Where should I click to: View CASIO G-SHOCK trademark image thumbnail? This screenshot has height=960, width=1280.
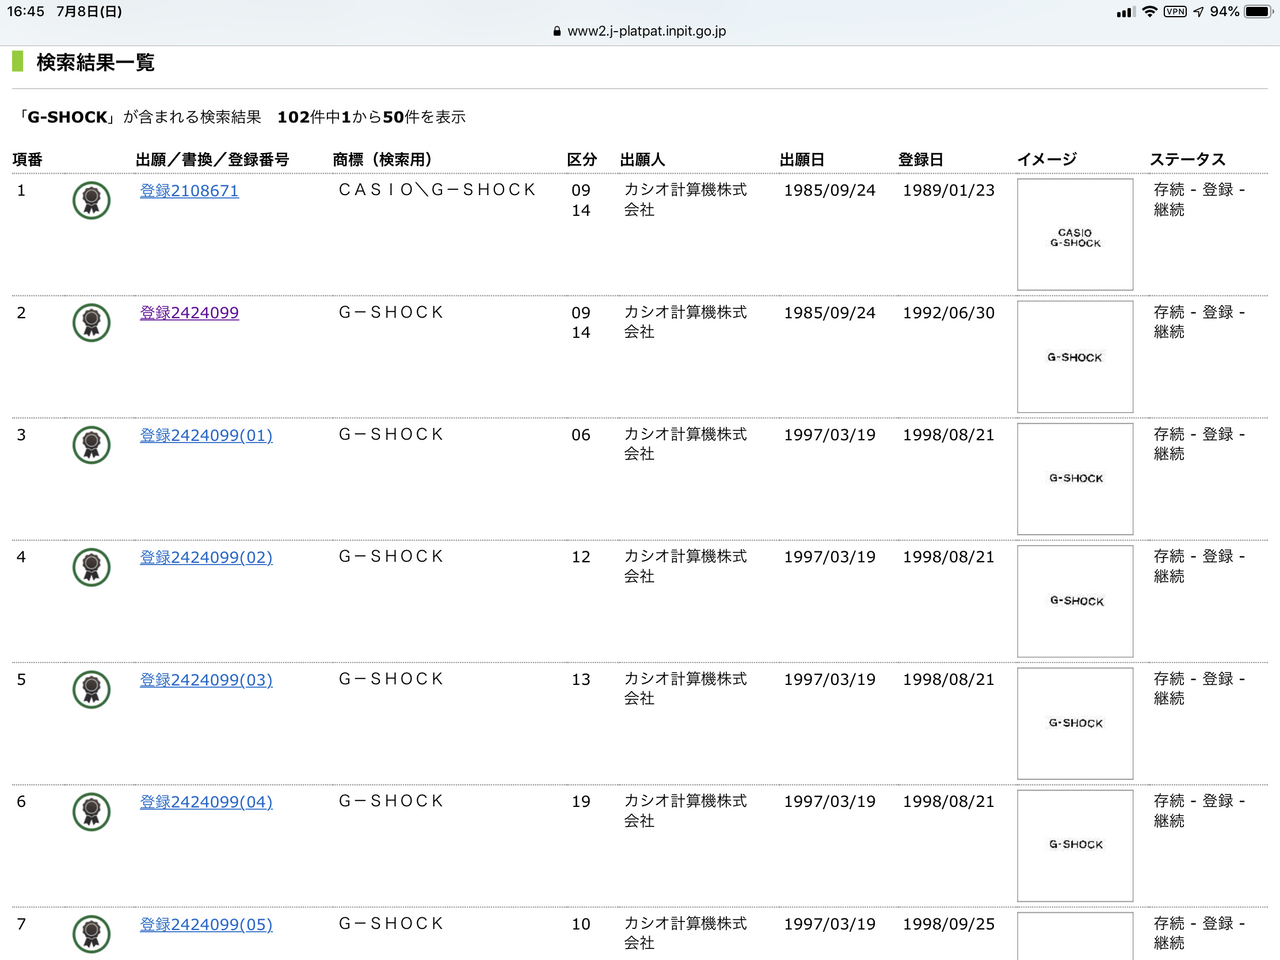pyautogui.click(x=1075, y=235)
